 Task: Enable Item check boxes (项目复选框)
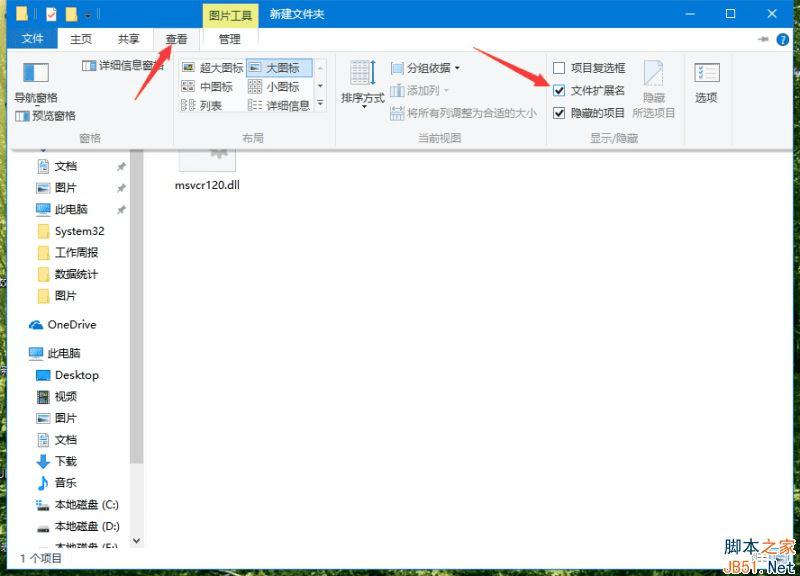pyautogui.click(x=589, y=68)
